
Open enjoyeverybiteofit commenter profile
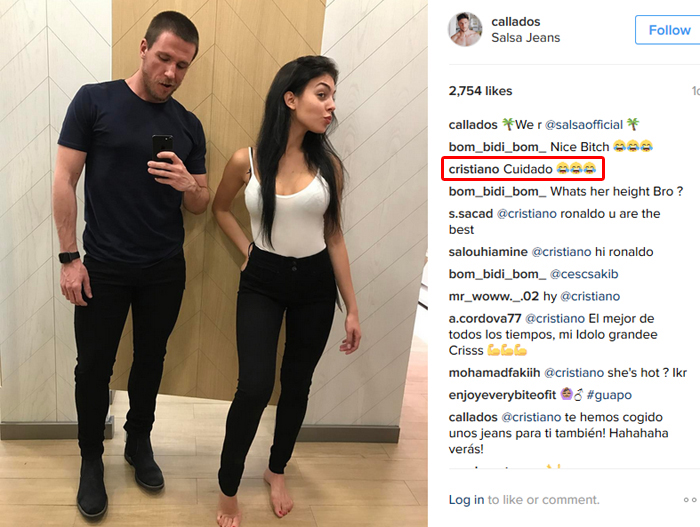coord(502,395)
